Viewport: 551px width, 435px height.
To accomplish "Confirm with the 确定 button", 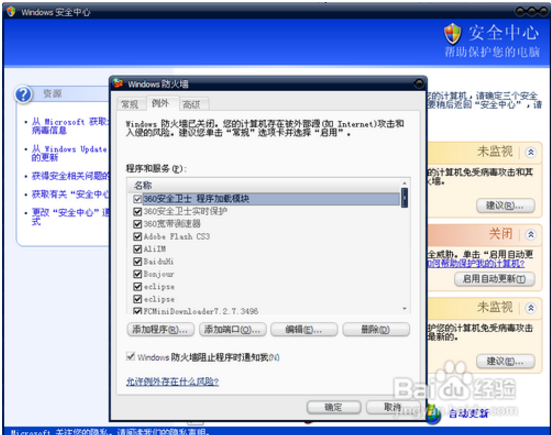I will 333,407.
